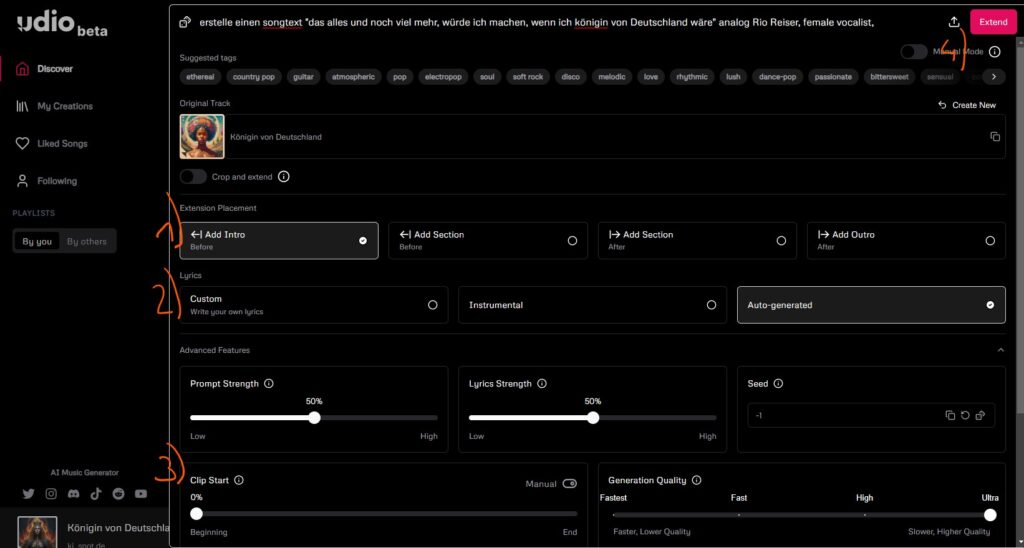The width and height of the screenshot is (1024, 548).
Task: Open the Reddit icon link
Action: [x=118, y=494]
